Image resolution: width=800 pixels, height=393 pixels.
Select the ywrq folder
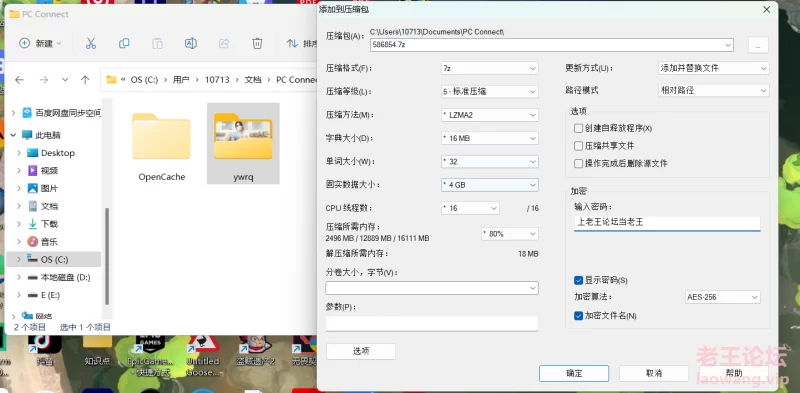[243, 143]
